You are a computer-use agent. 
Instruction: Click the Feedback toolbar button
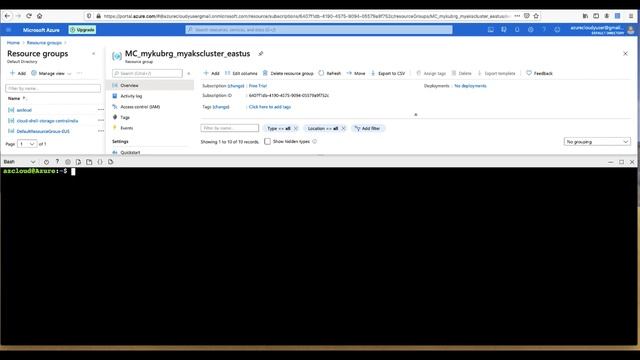coord(539,73)
